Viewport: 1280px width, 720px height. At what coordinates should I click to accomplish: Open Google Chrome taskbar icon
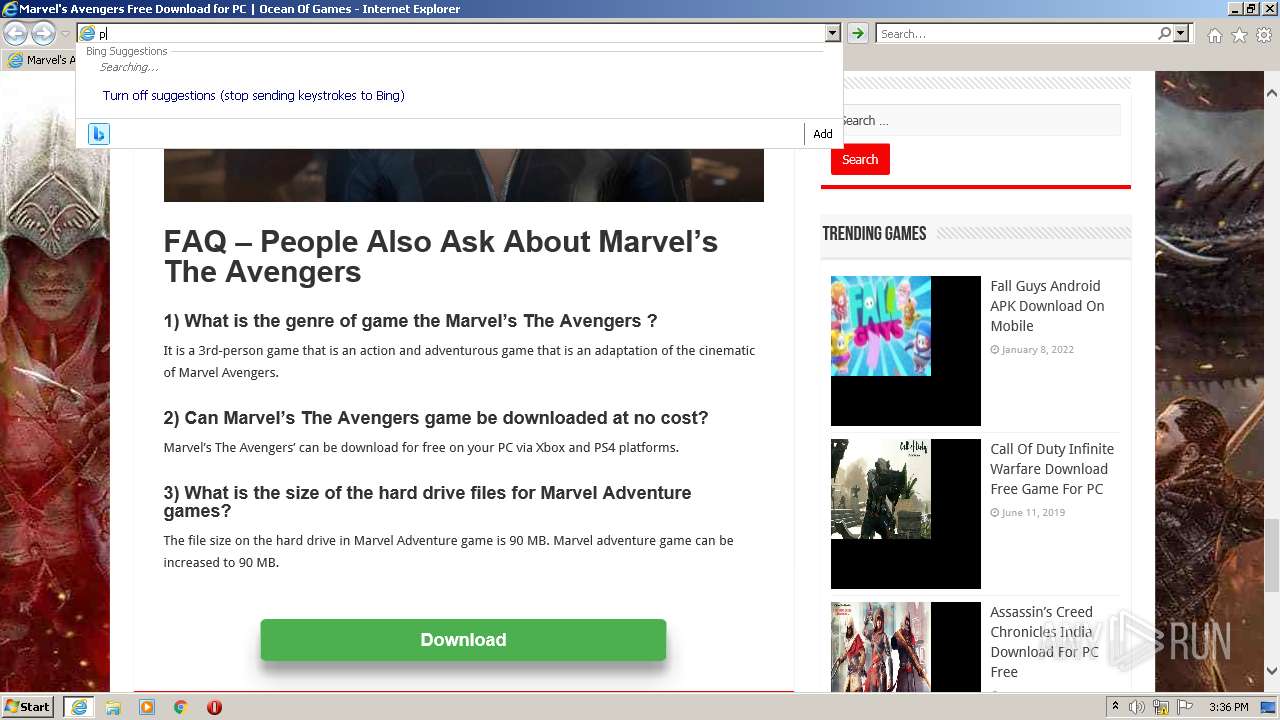coord(181,707)
